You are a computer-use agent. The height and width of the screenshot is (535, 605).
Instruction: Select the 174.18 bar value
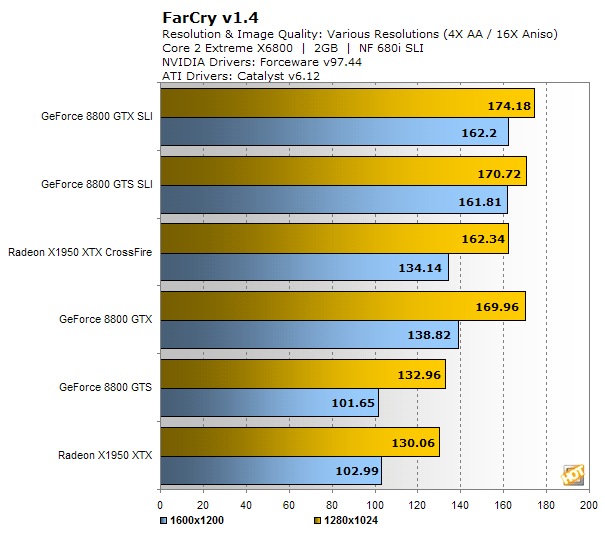tap(509, 106)
